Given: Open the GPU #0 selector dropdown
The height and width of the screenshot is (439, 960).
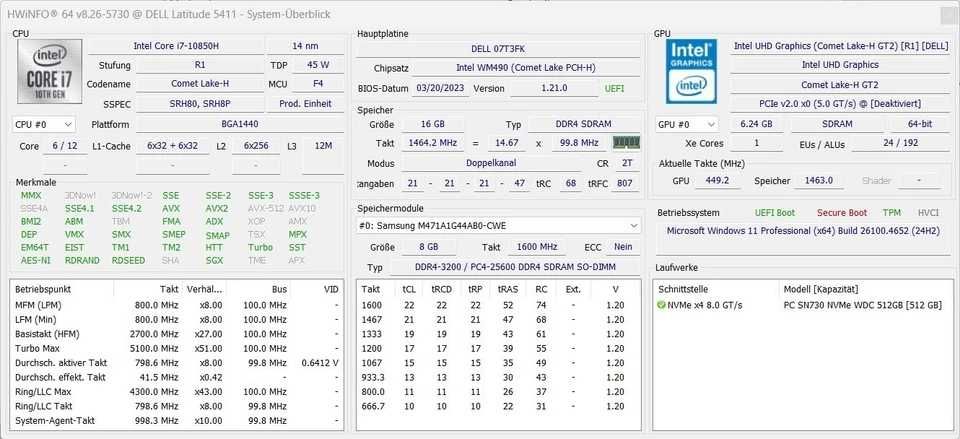Looking at the screenshot, I should click(x=685, y=124).
